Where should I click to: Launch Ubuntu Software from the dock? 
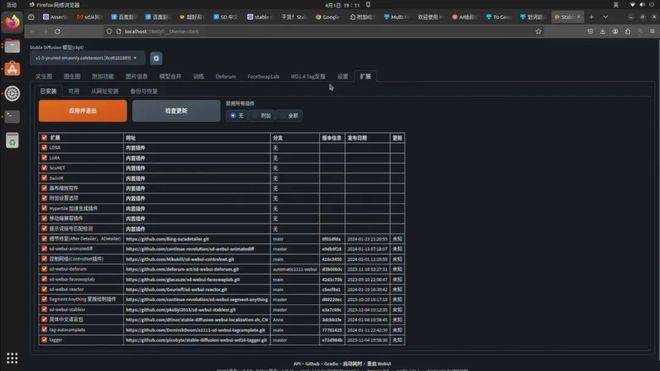12,69
